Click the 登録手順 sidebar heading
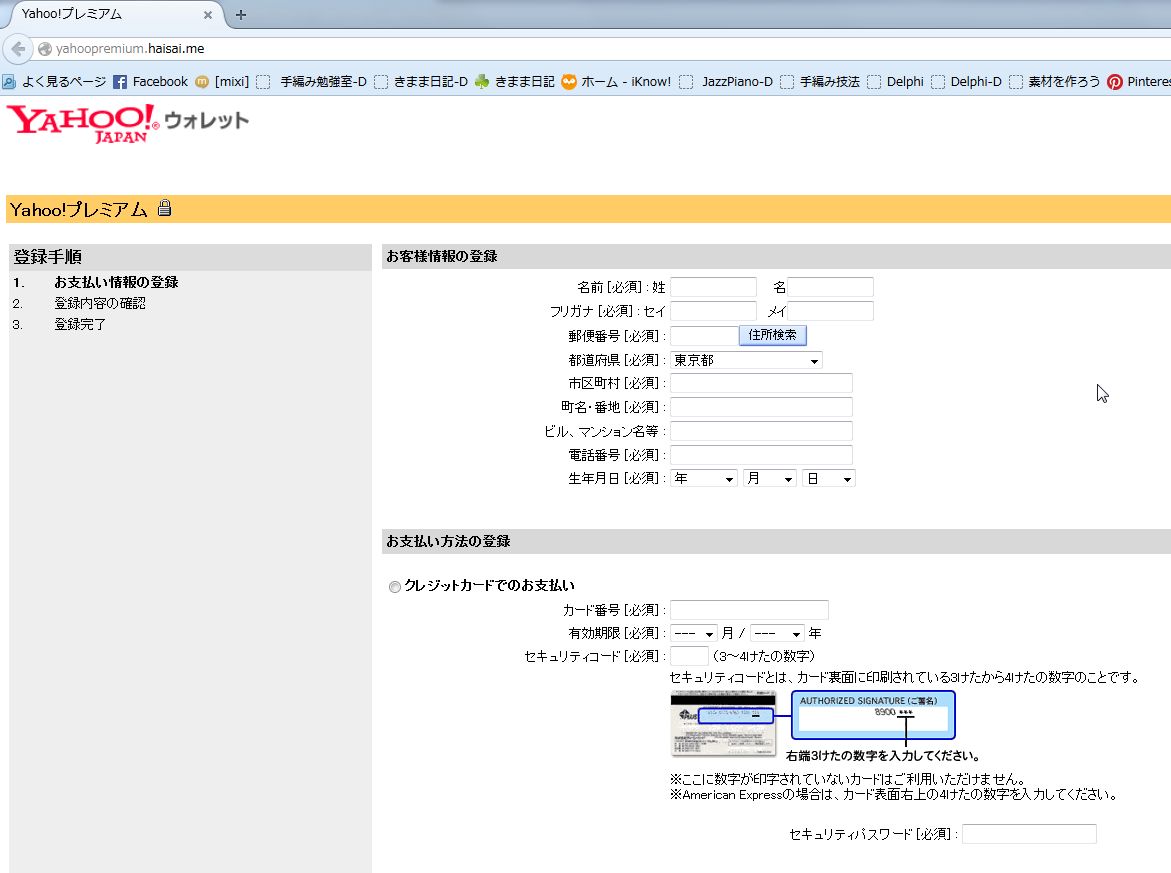Image resolution: width=1171 pixels, height=873 pixels. point(47,256)
